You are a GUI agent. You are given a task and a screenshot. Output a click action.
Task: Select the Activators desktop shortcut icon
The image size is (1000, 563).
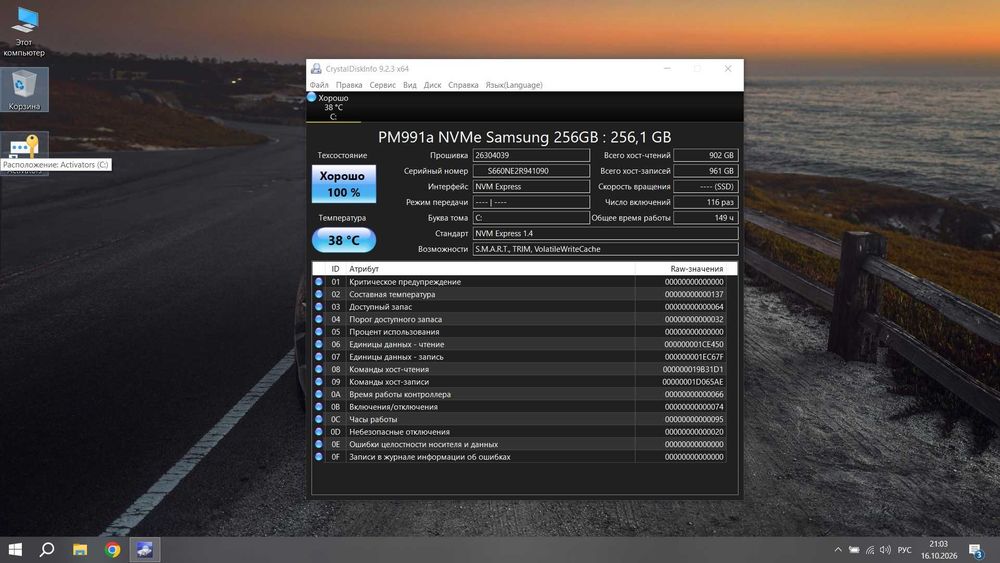coord(24,153)
